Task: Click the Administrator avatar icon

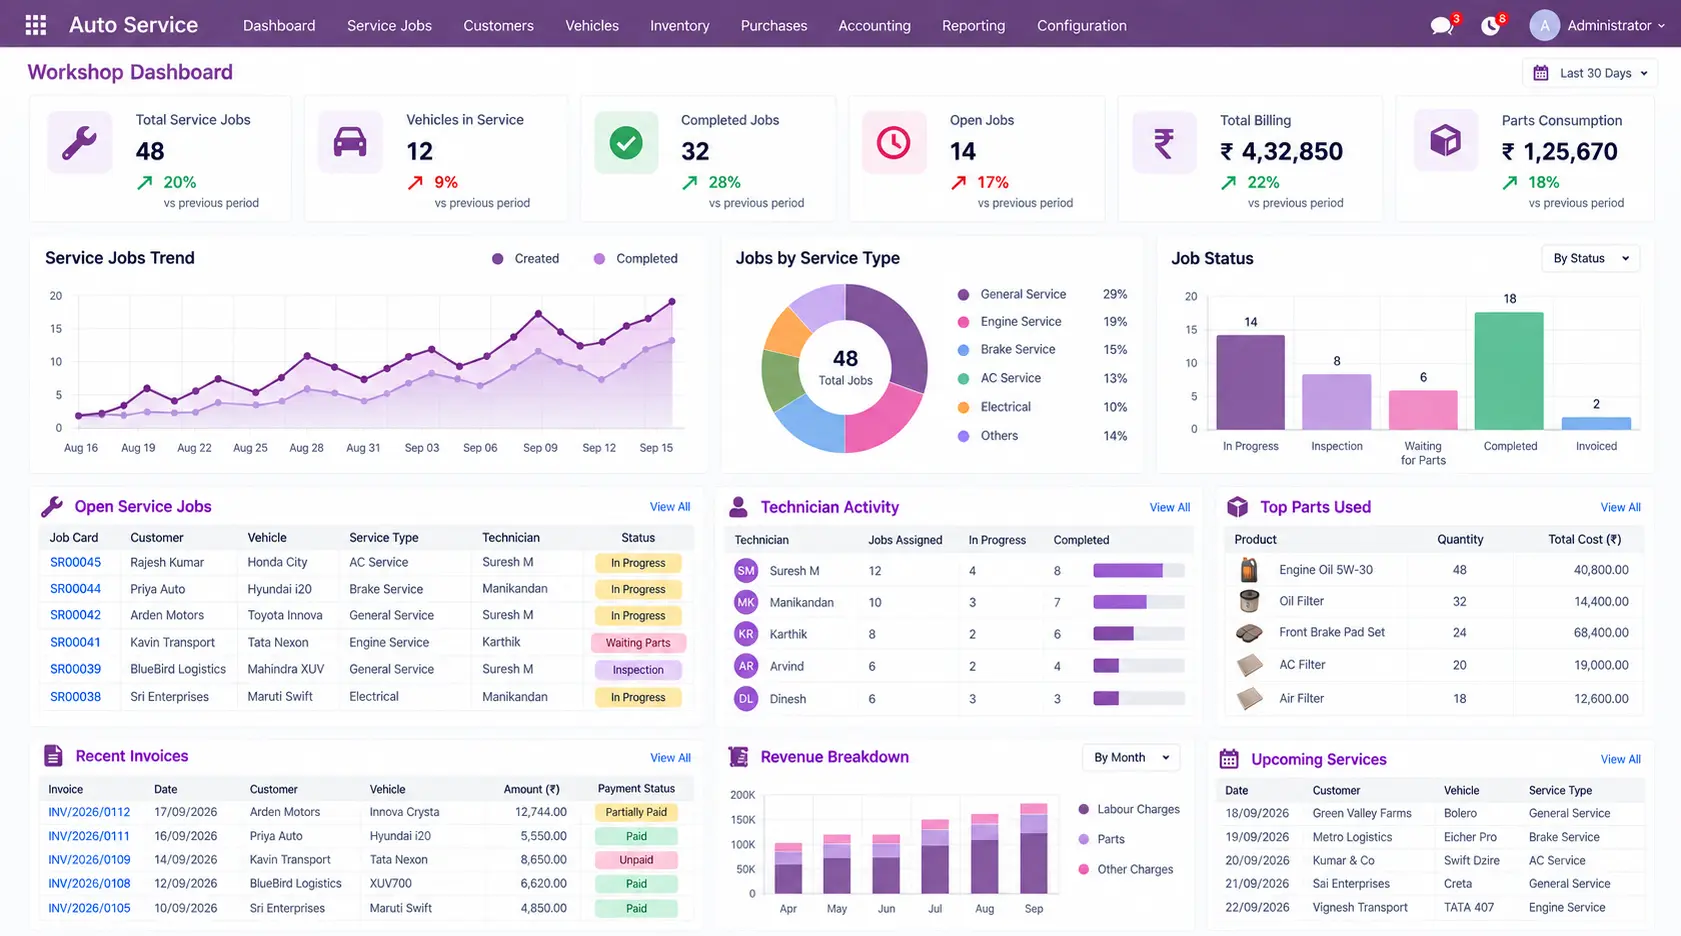Action: [1544, 26]
